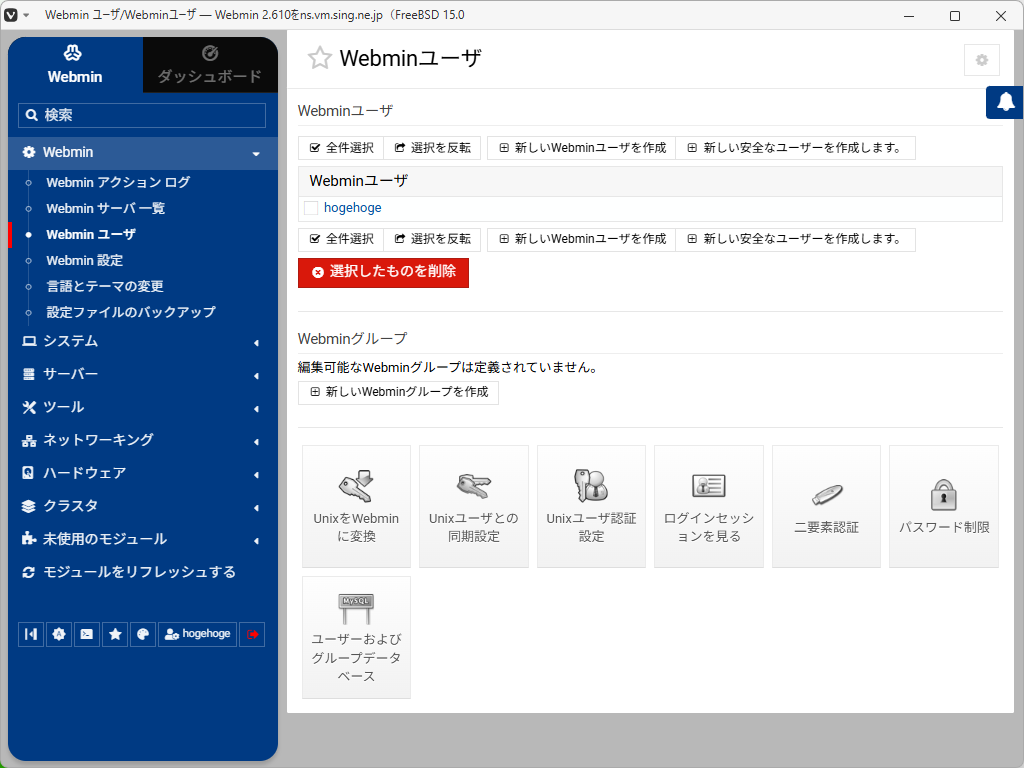1024x768 pixels.
Task: Click the upper 新しいWebminユーザを作成 button
Action: [582, 148]
